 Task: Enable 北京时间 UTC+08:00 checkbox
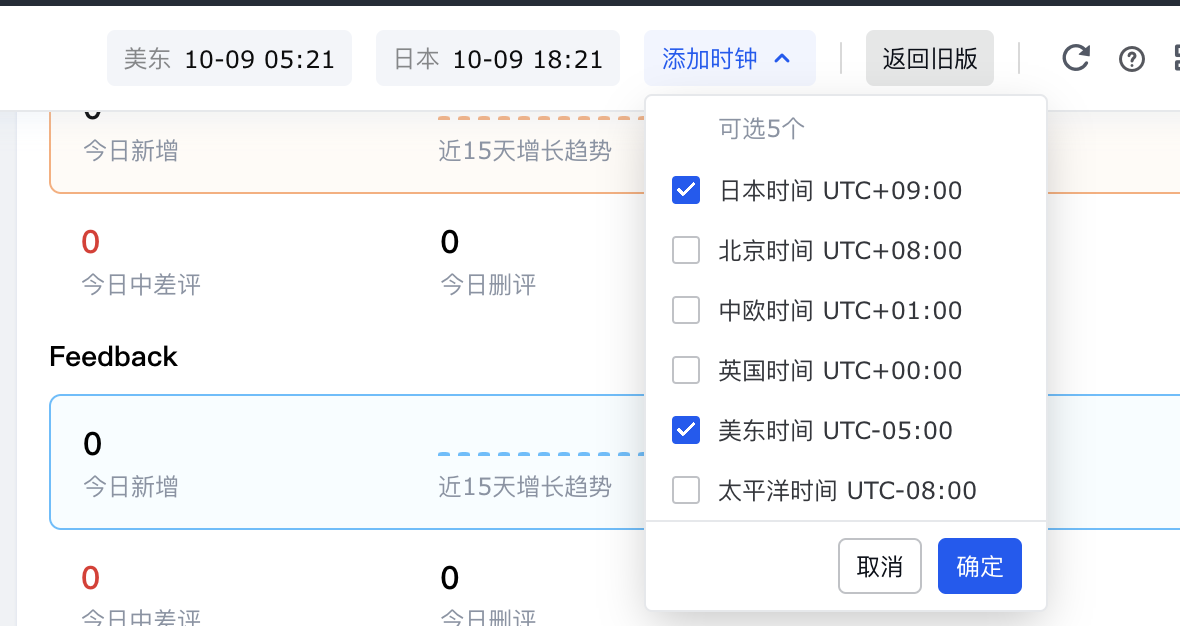click(686, 250)
